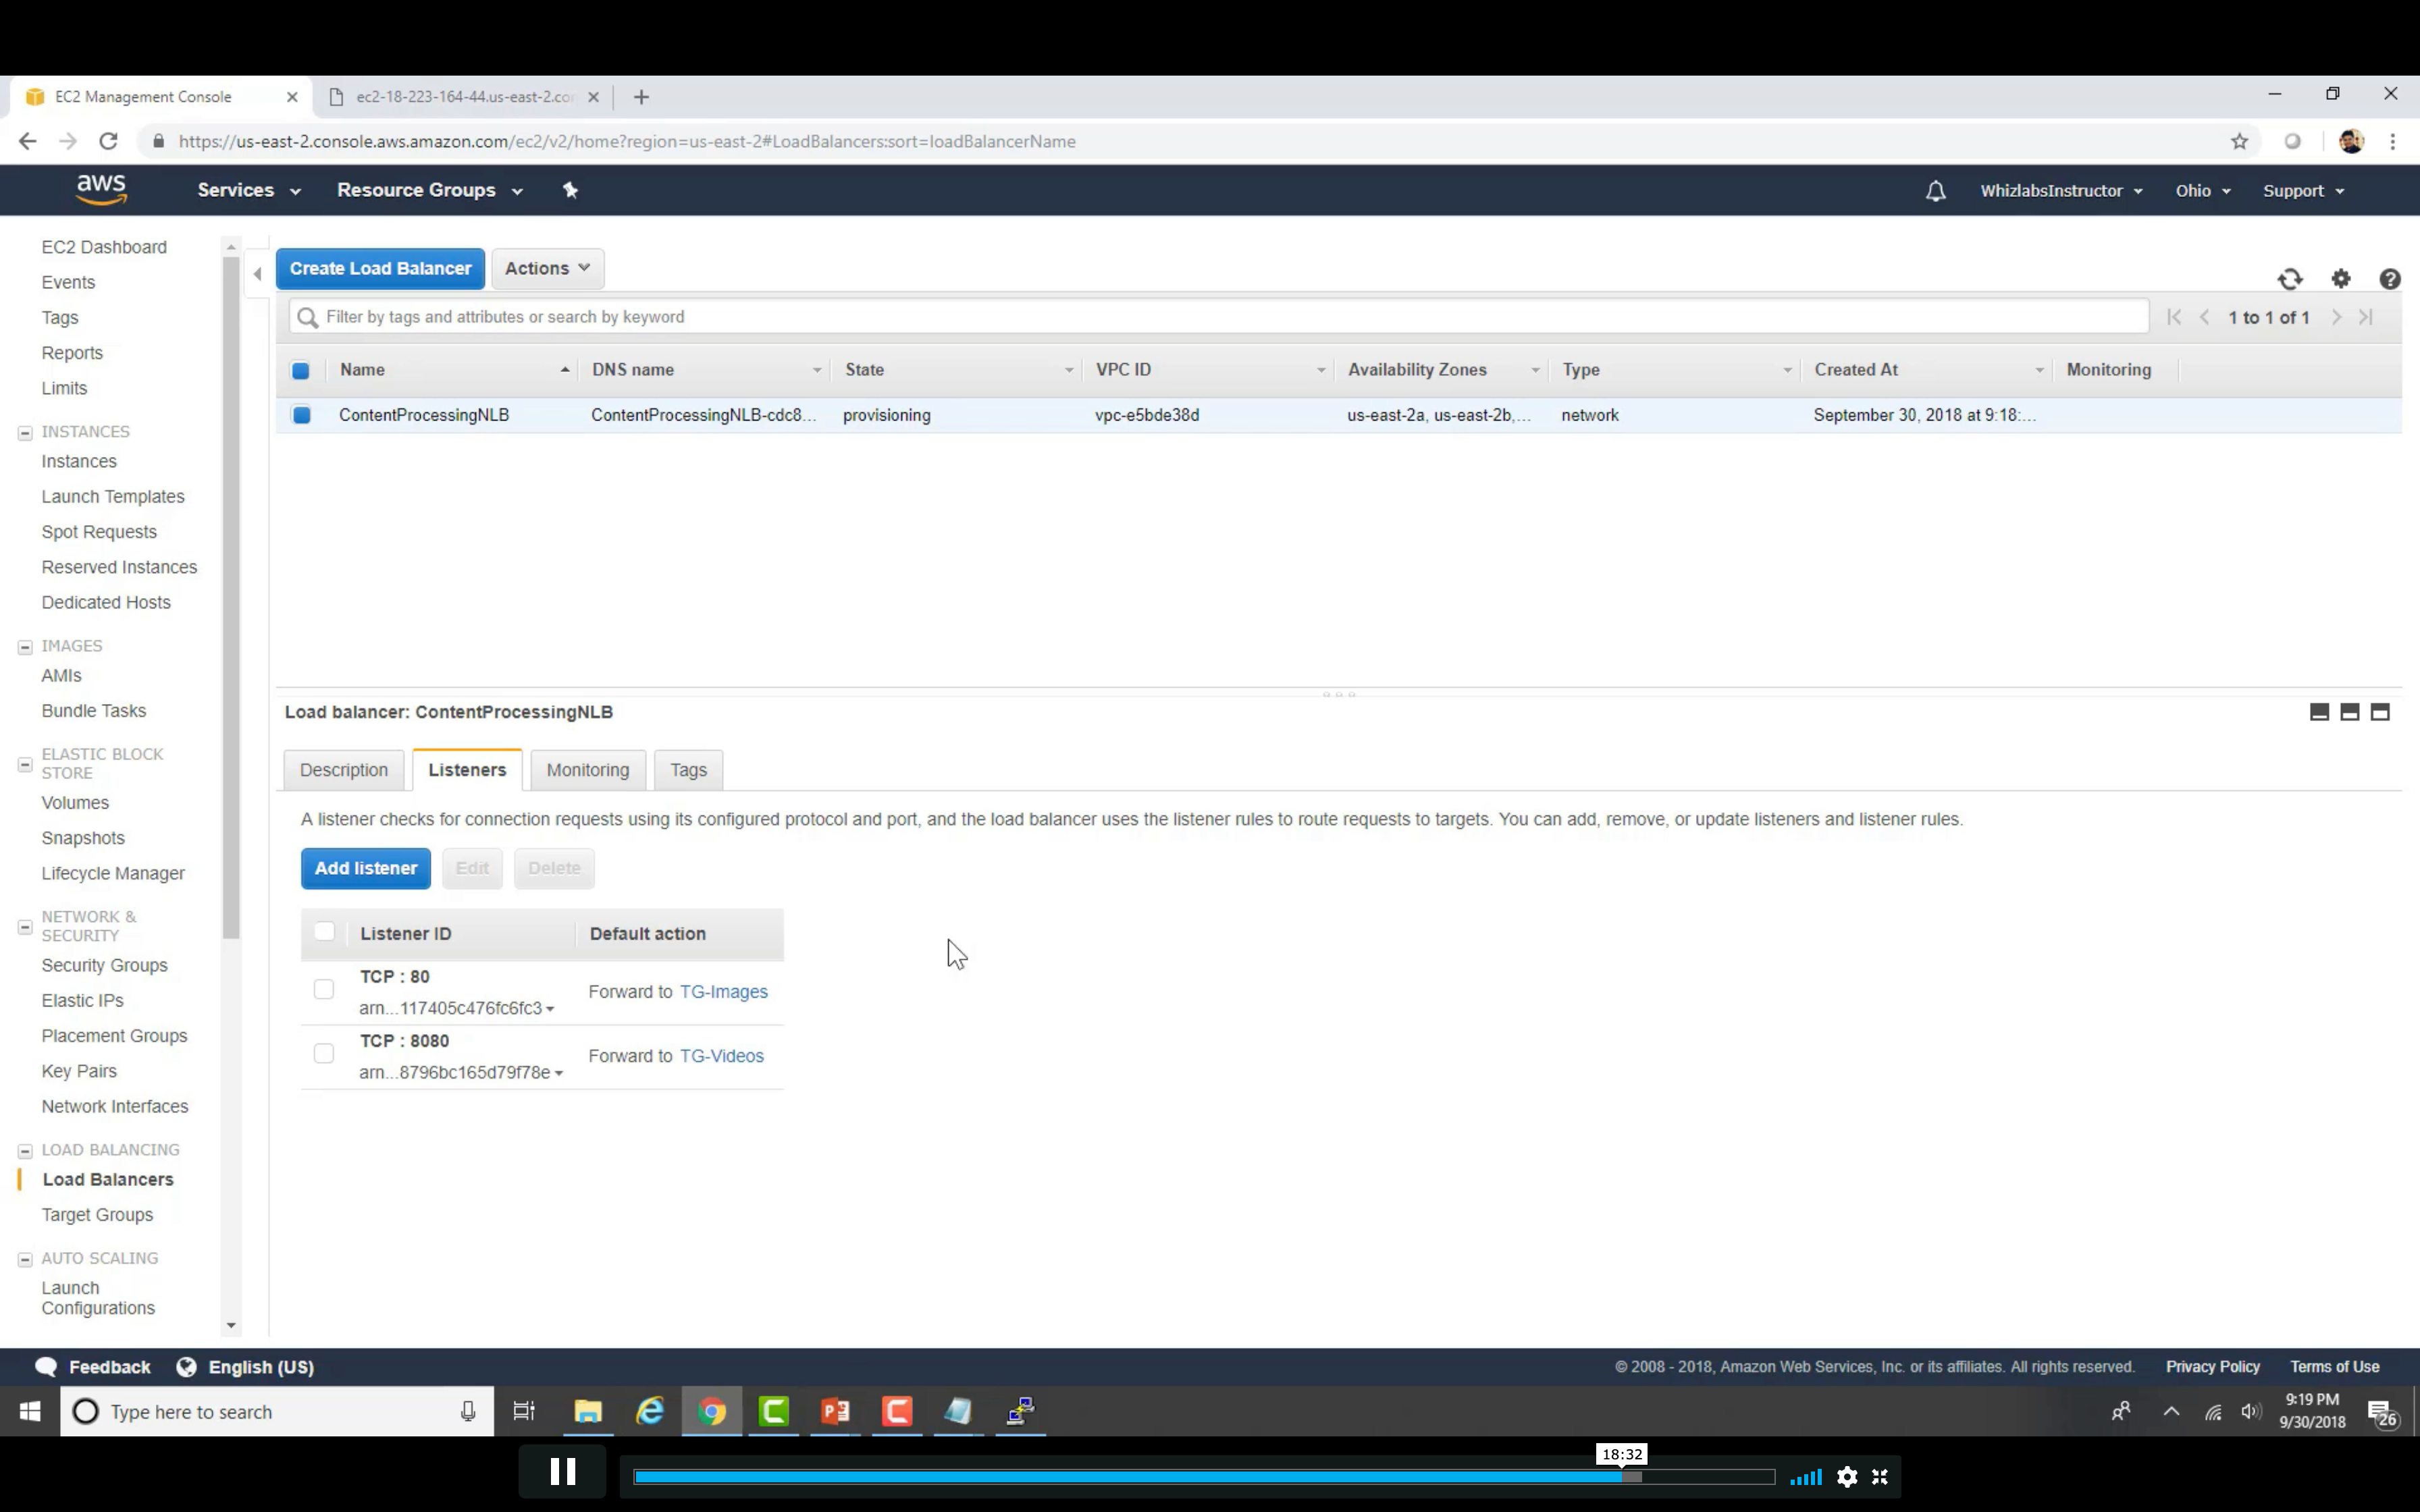This screenshot has width=2420, height=1512.
Task: Pause the video playback
Action: point(562,1472)
